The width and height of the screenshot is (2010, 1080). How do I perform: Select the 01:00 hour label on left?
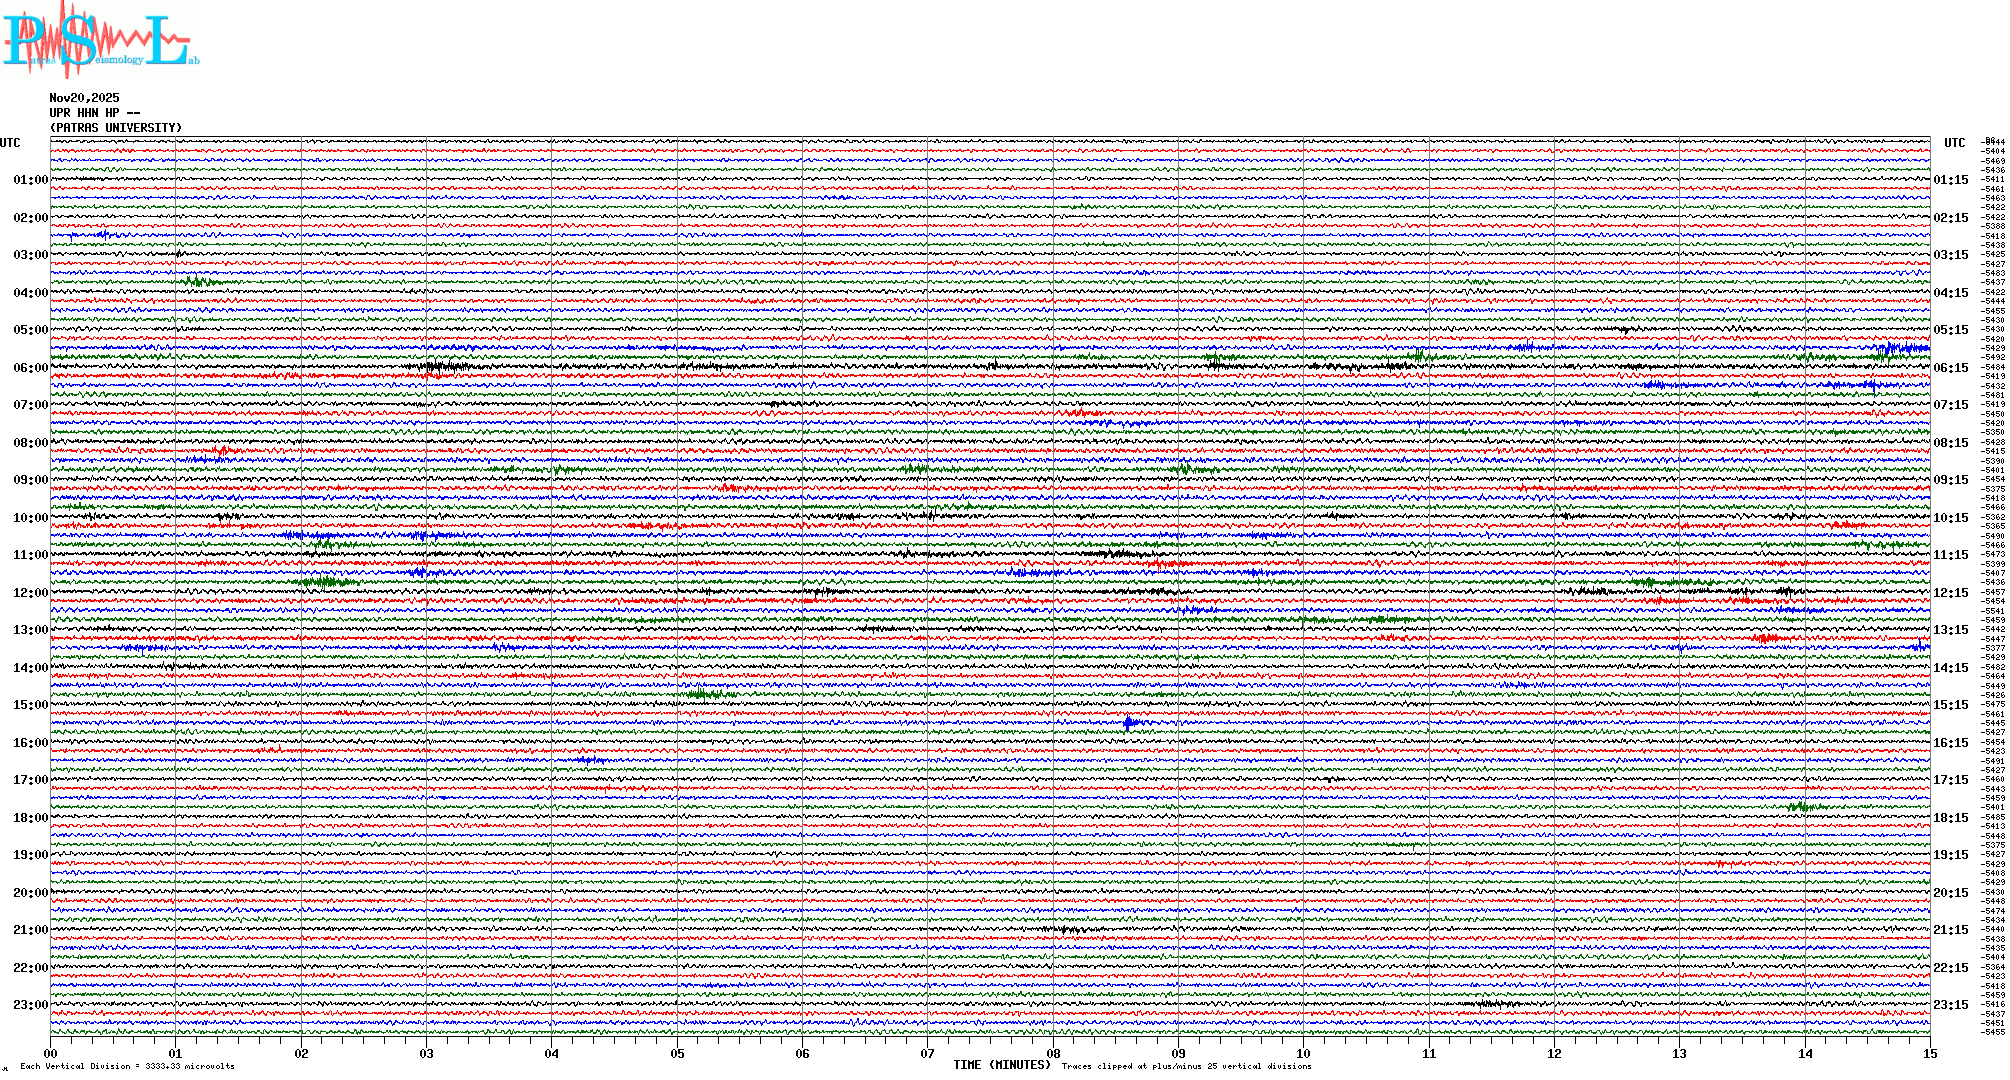point(30,180)
